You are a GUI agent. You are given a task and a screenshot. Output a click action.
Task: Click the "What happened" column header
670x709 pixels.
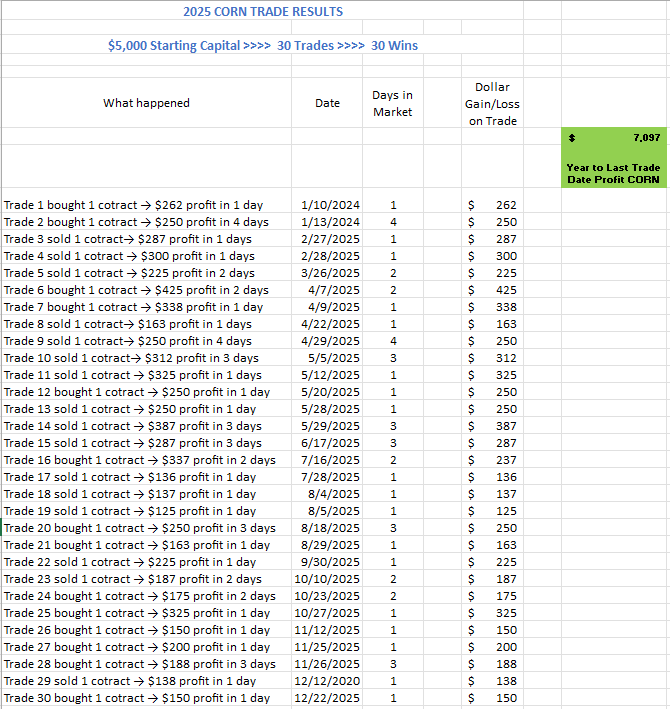pos(146,103)
